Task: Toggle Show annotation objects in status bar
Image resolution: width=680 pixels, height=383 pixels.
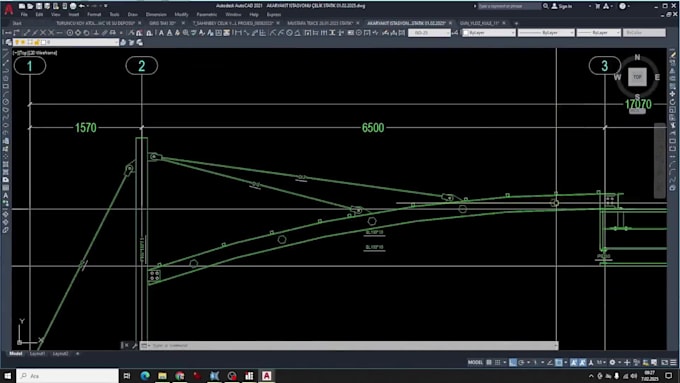Action: click(x=573, y=363)
